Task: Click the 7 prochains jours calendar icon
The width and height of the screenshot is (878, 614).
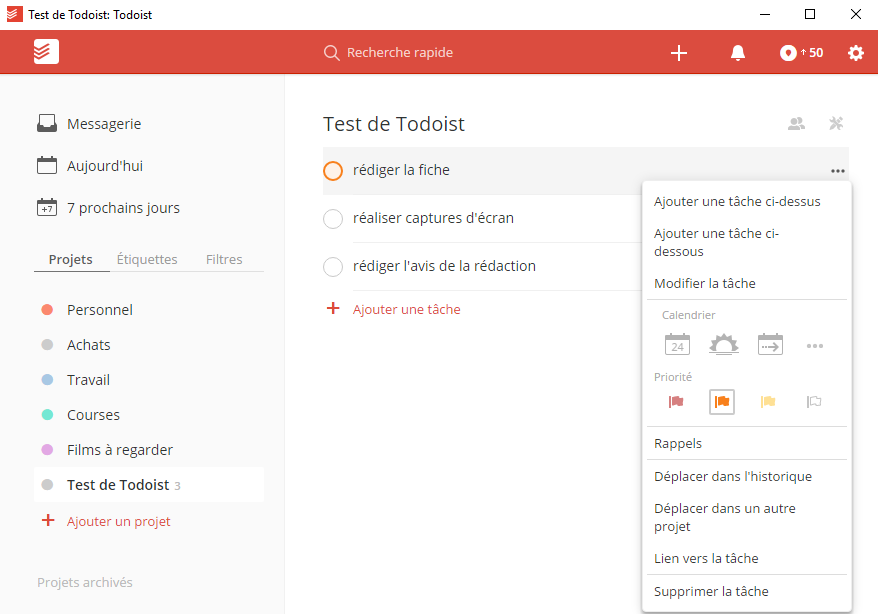Action: point(47,207)
